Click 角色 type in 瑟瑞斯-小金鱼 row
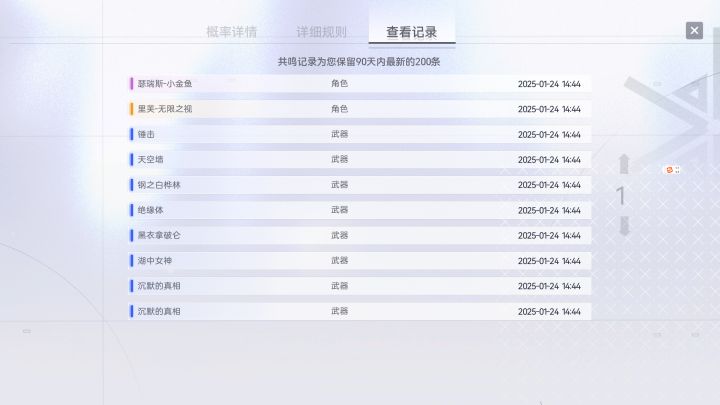This screenshot has height=405, width=720. pos(339,84)
